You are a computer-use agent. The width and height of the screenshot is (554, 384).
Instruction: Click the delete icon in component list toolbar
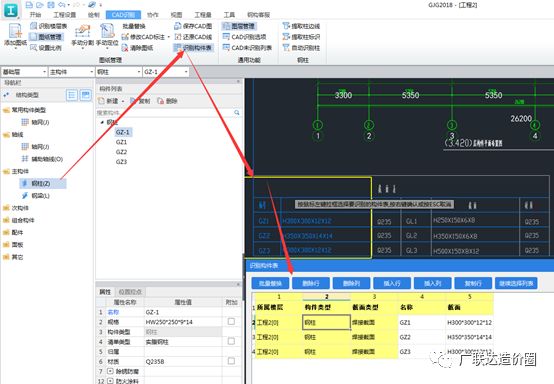161,101
